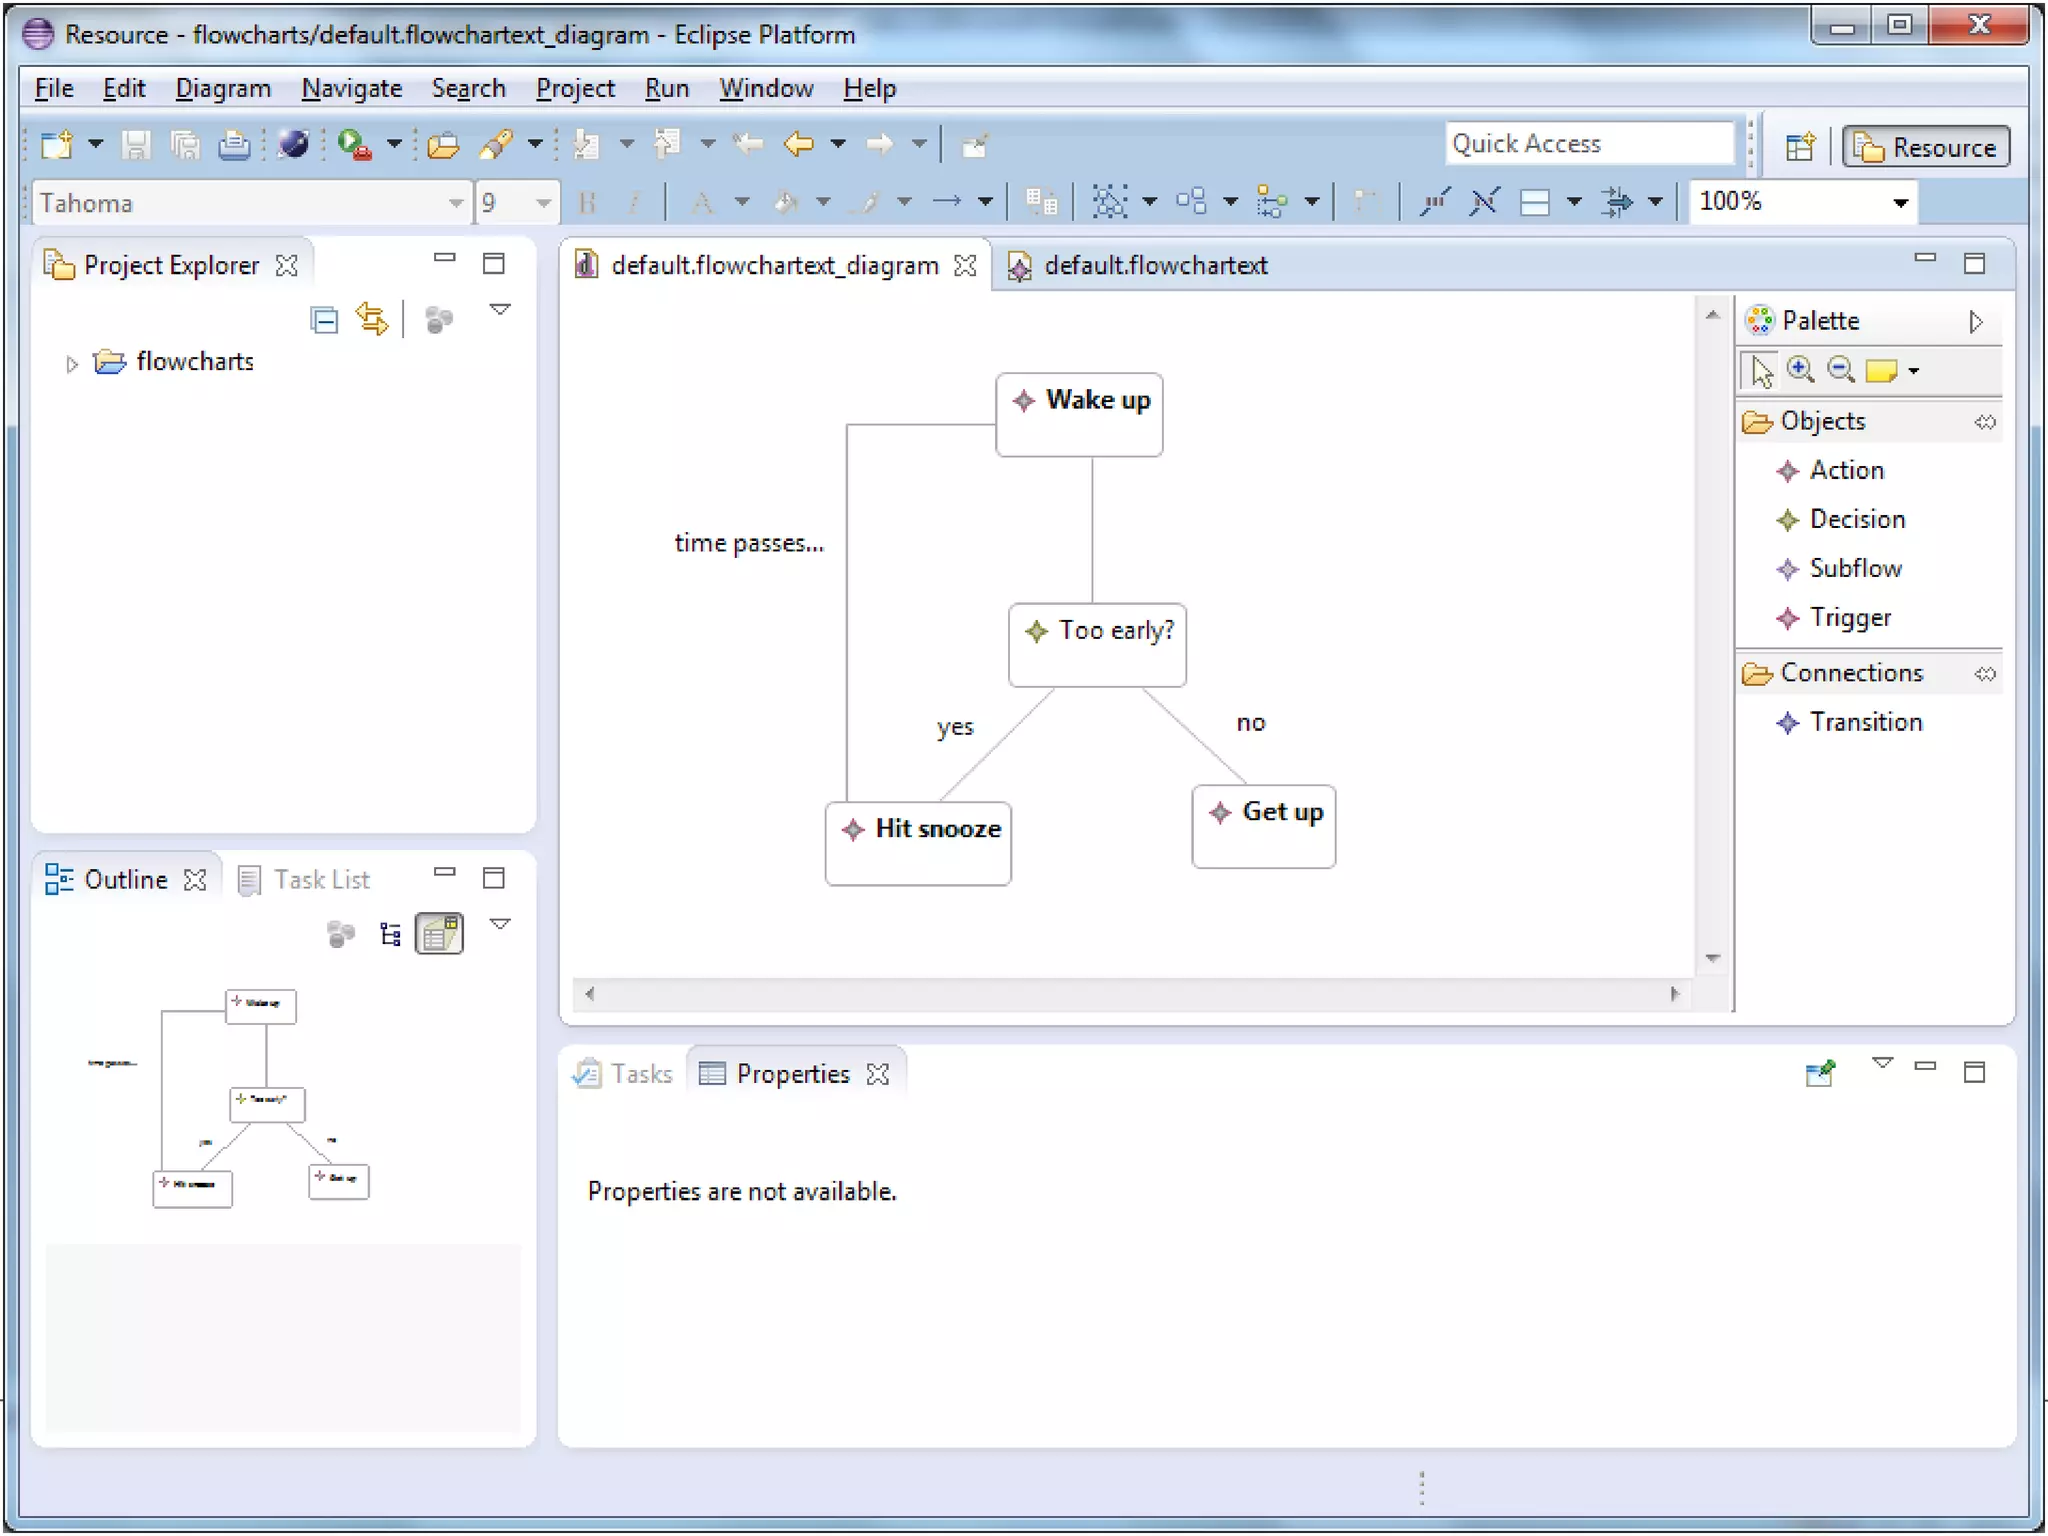
Task: Open the Tahoma font name dropdown
Action: [456, 203]
